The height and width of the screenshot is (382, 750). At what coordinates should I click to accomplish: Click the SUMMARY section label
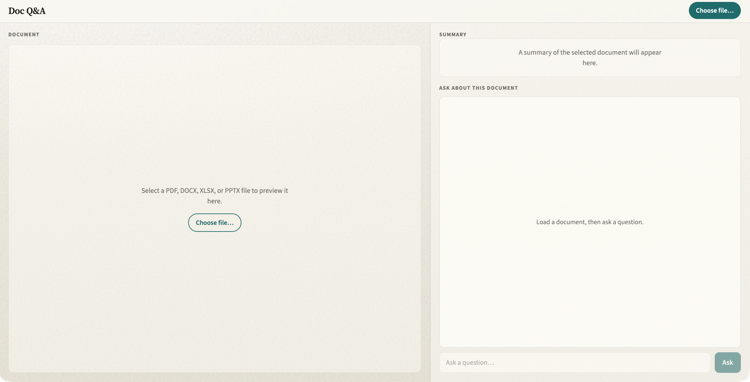(x=452, y=34)
